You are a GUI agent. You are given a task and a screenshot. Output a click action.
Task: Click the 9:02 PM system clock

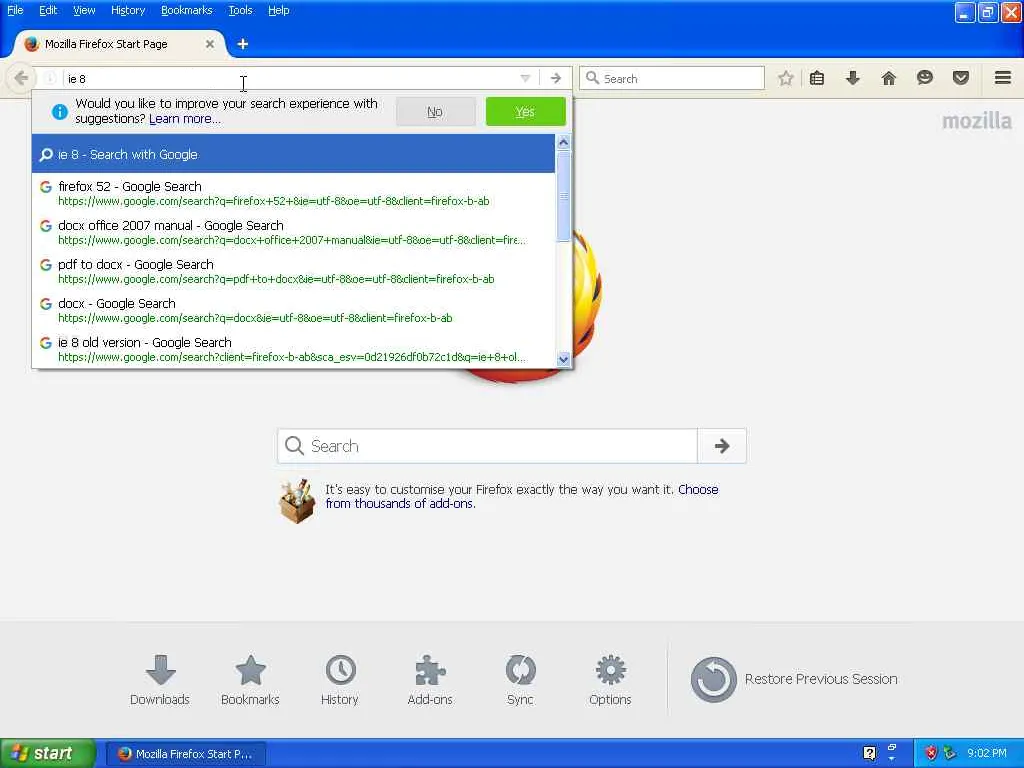[987, 754]
